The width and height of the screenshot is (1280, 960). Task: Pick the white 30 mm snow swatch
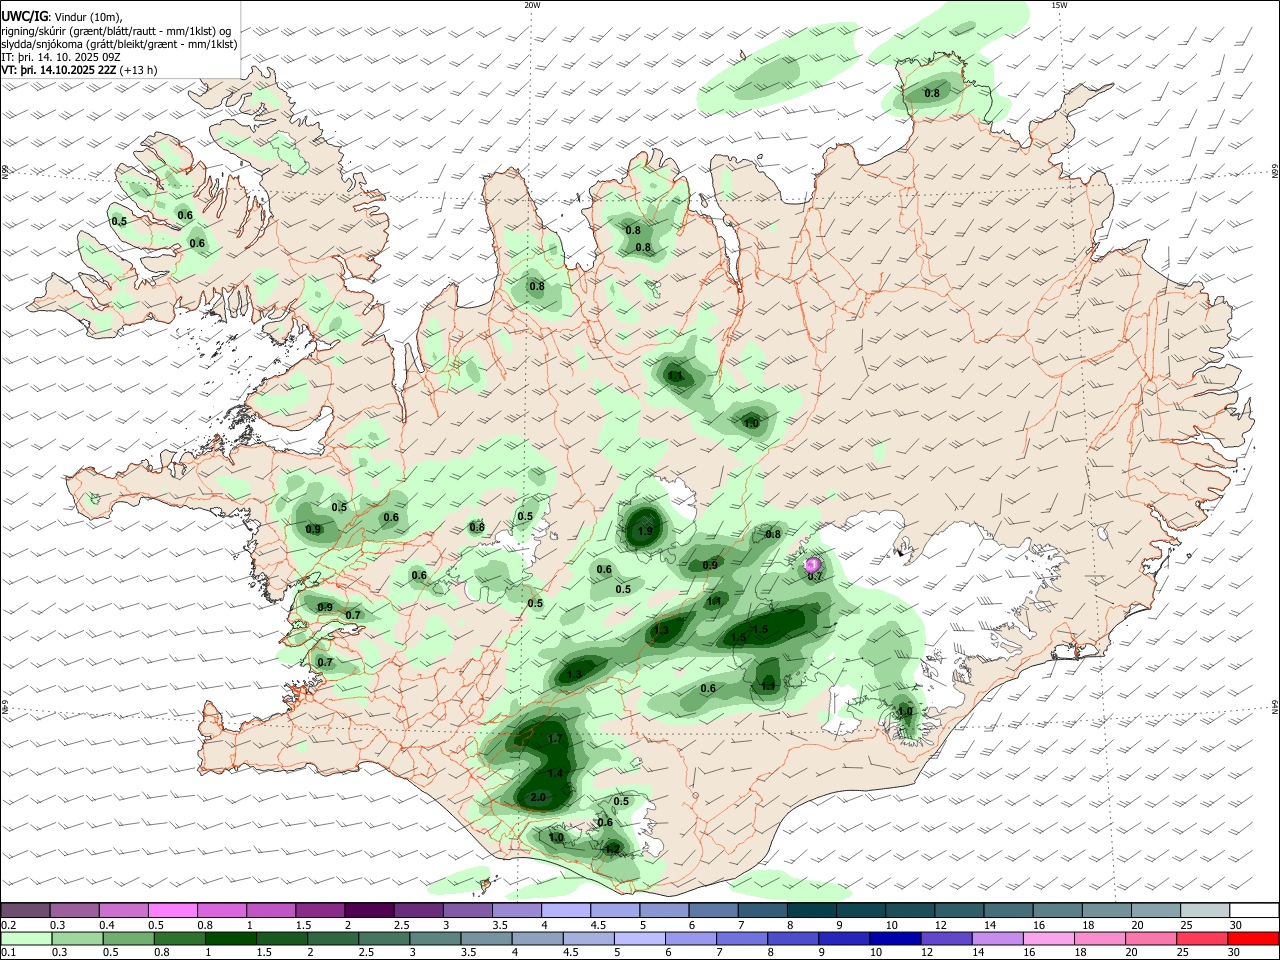click(1253, 910)
